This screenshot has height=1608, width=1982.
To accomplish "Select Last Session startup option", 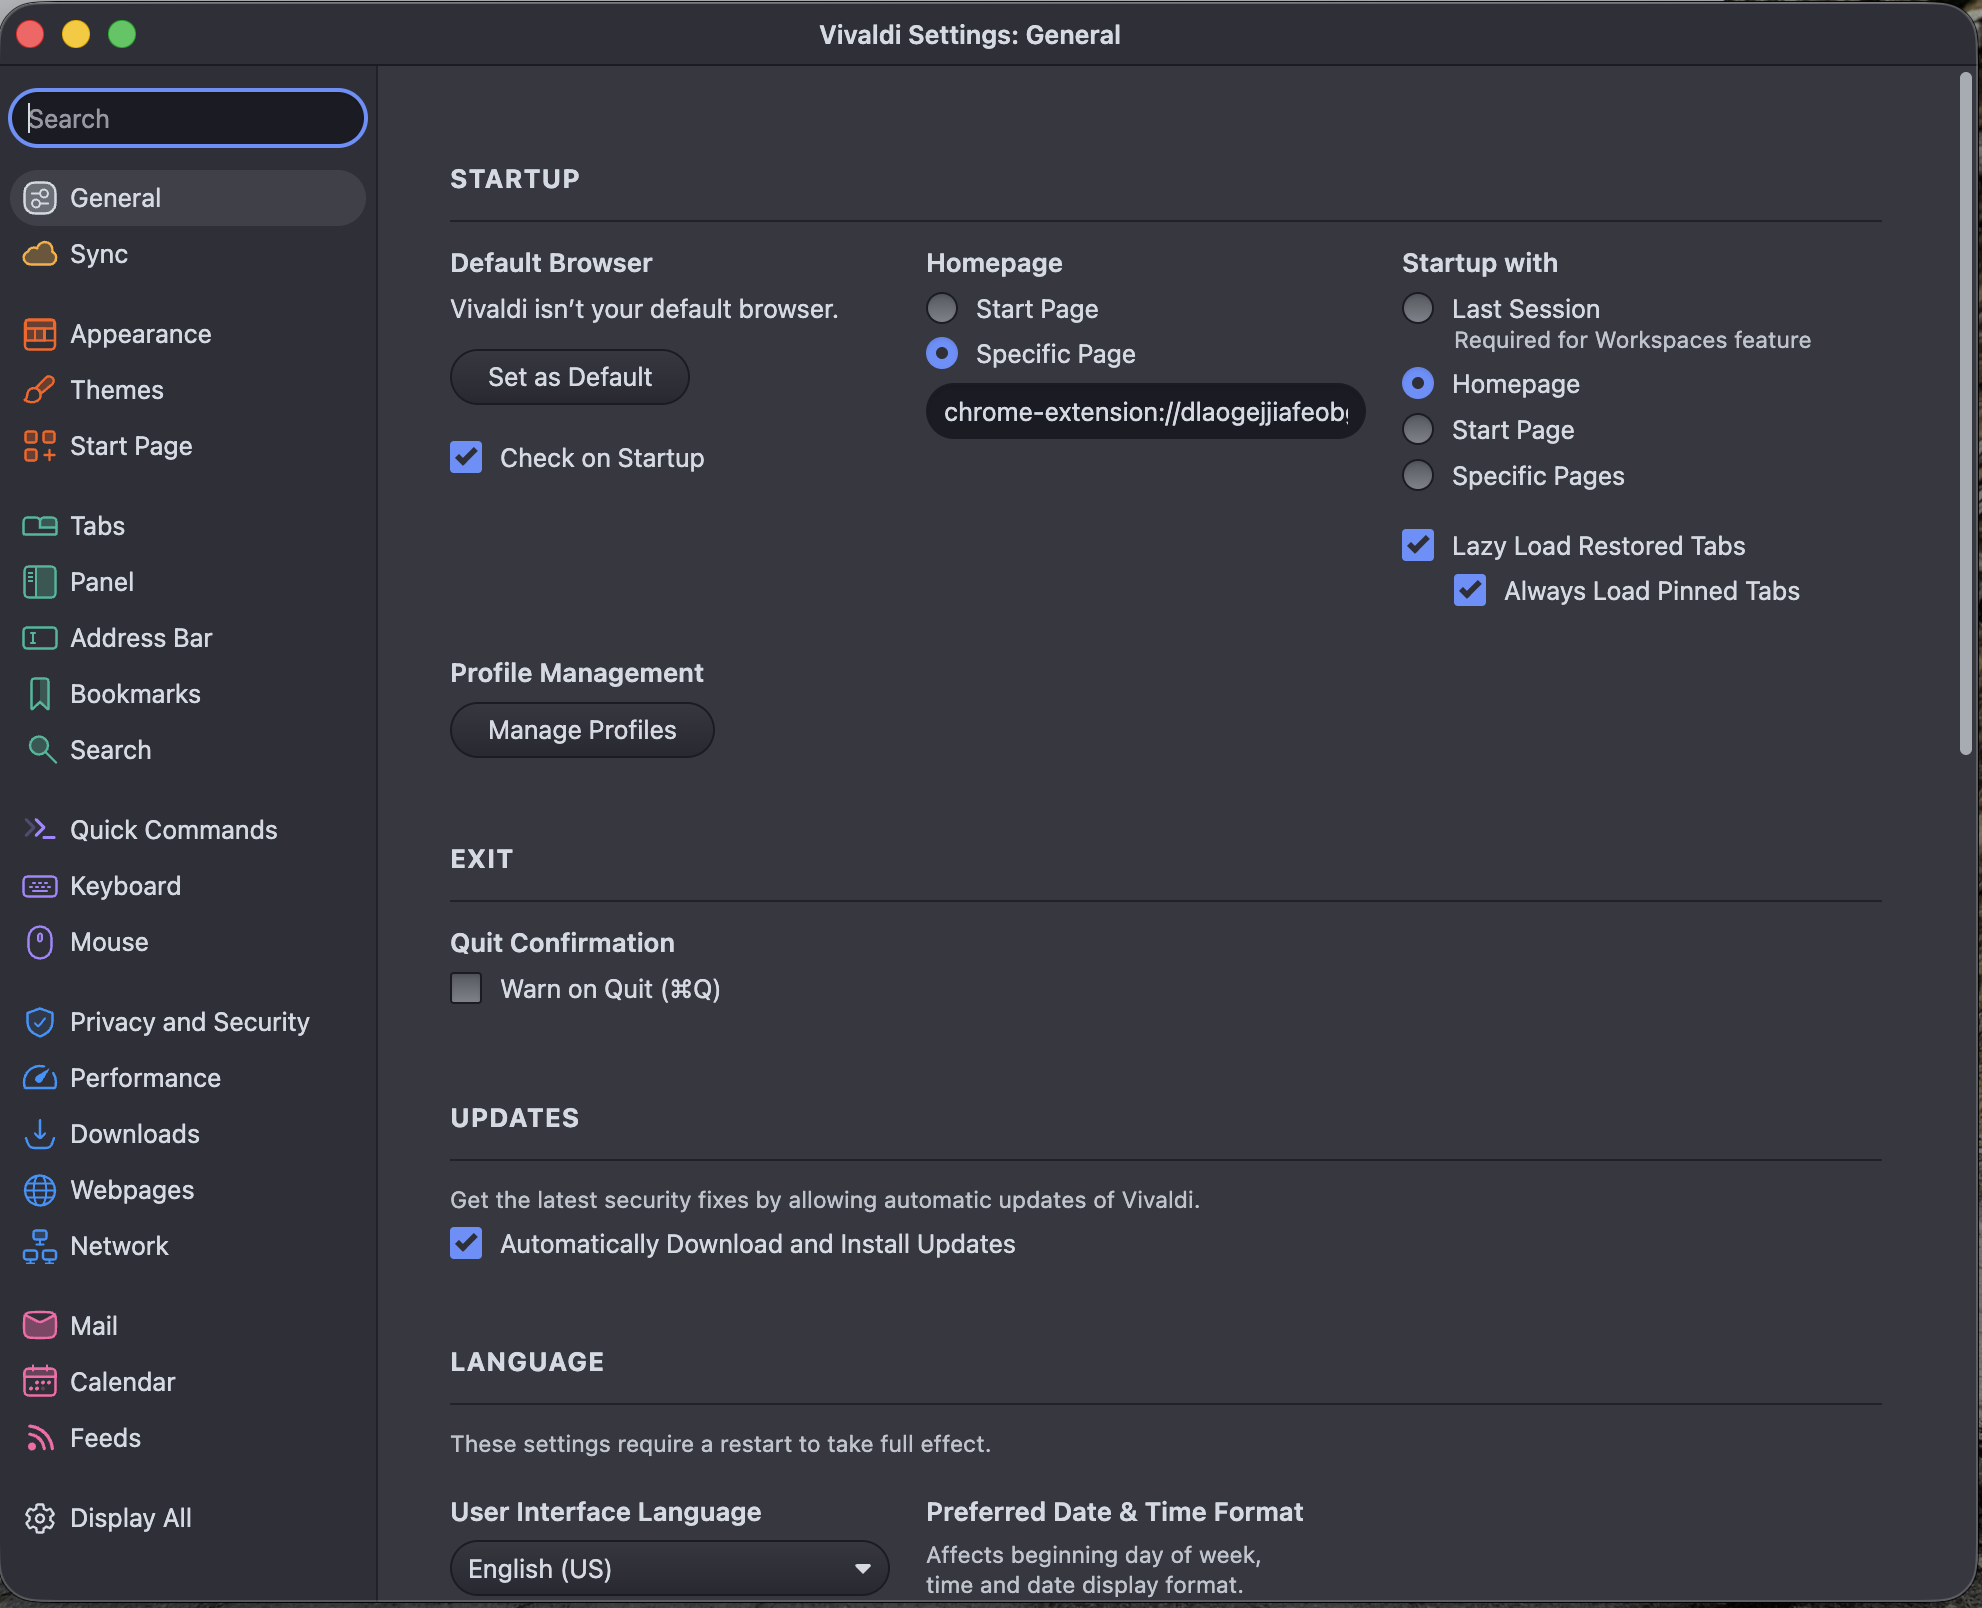I will click(1418, 309).
